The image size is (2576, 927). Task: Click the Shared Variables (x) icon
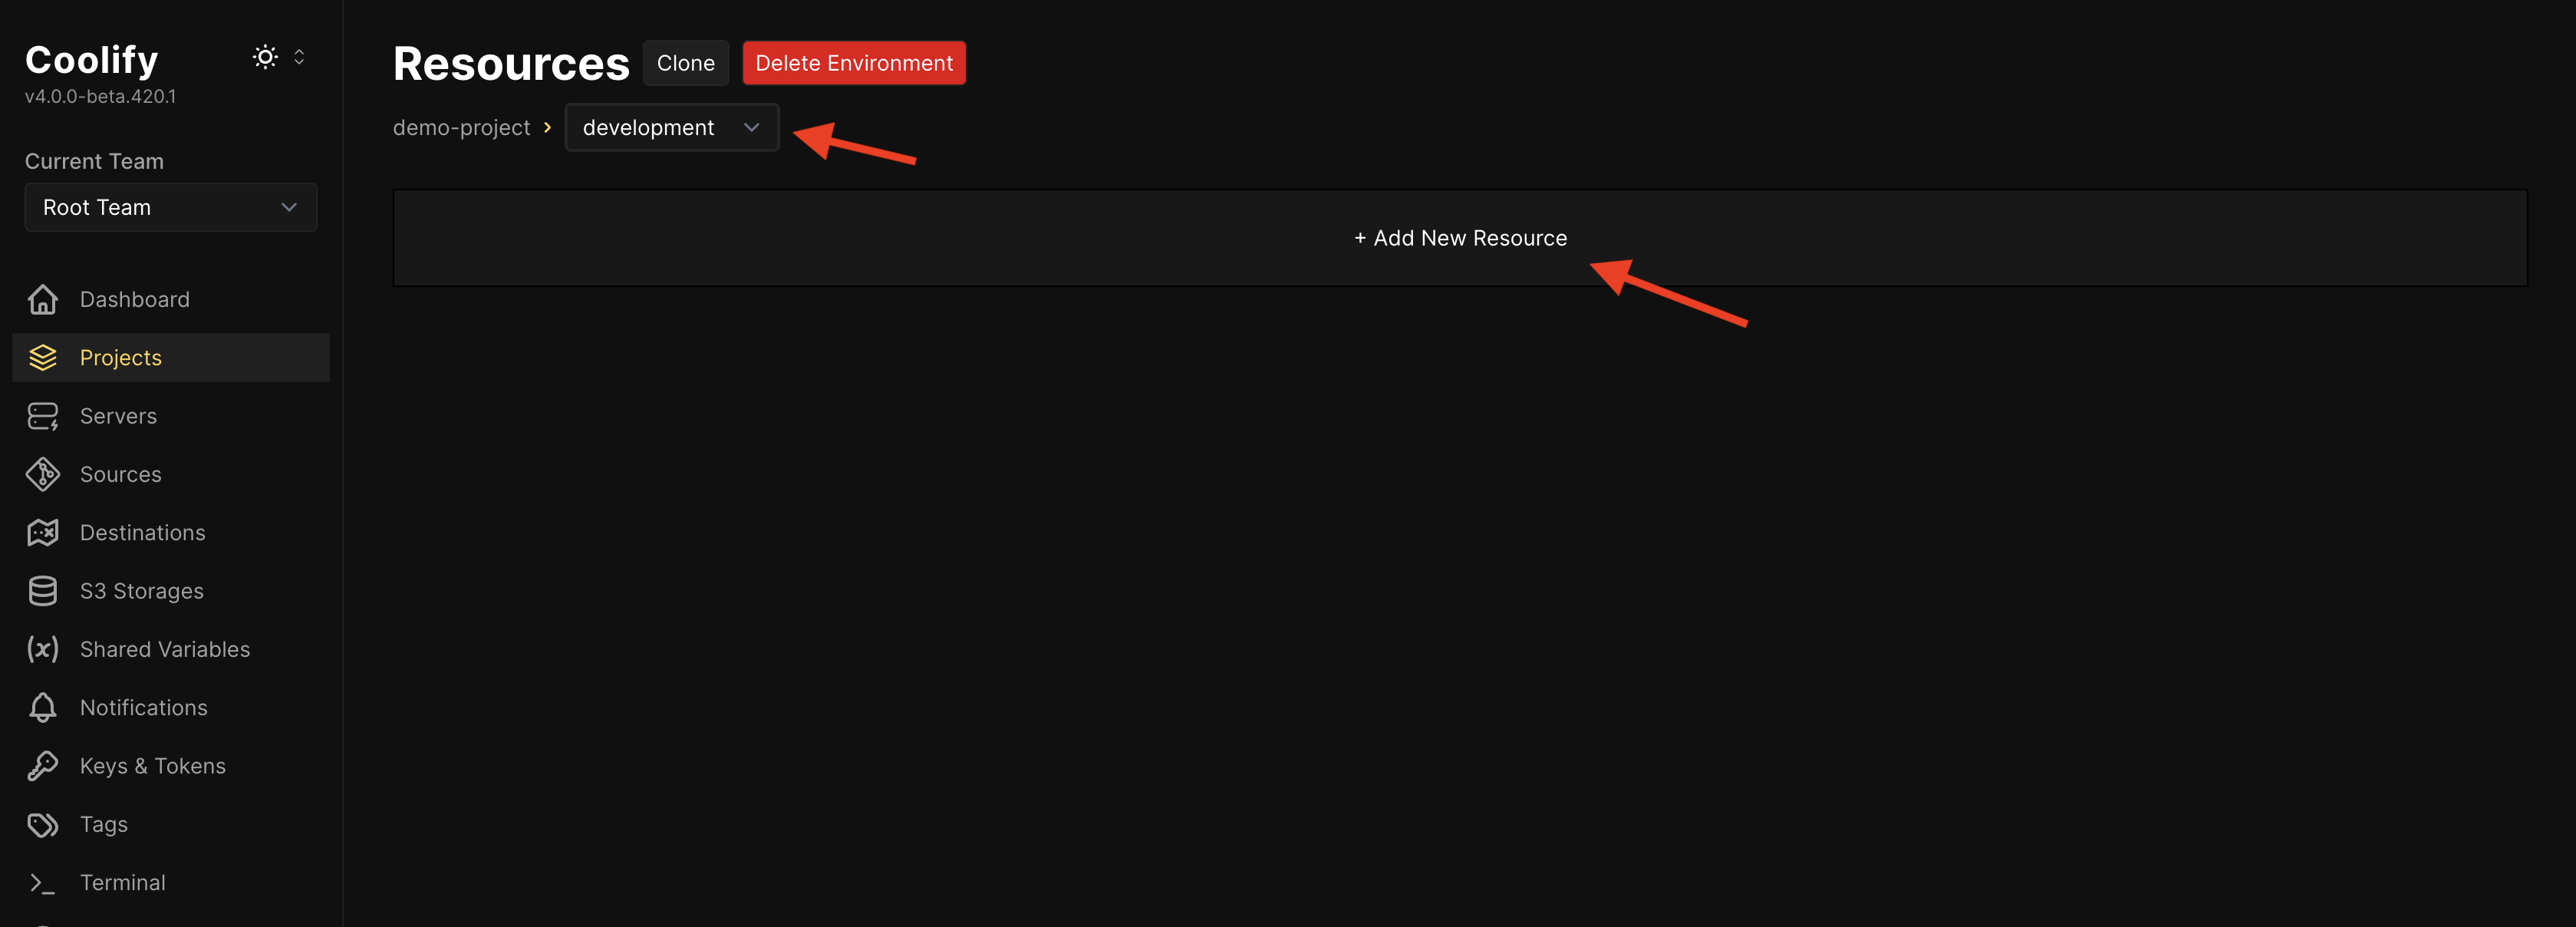(x=43, y=649)
